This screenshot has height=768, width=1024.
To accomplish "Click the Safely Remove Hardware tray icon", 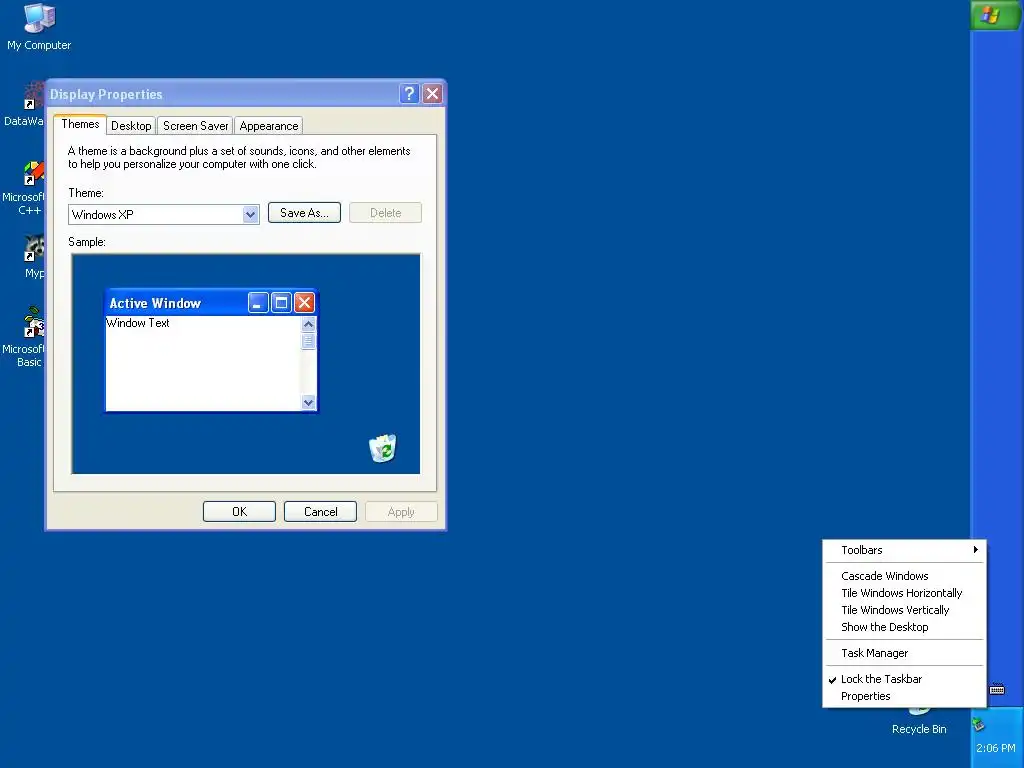I will click(978, 724).
